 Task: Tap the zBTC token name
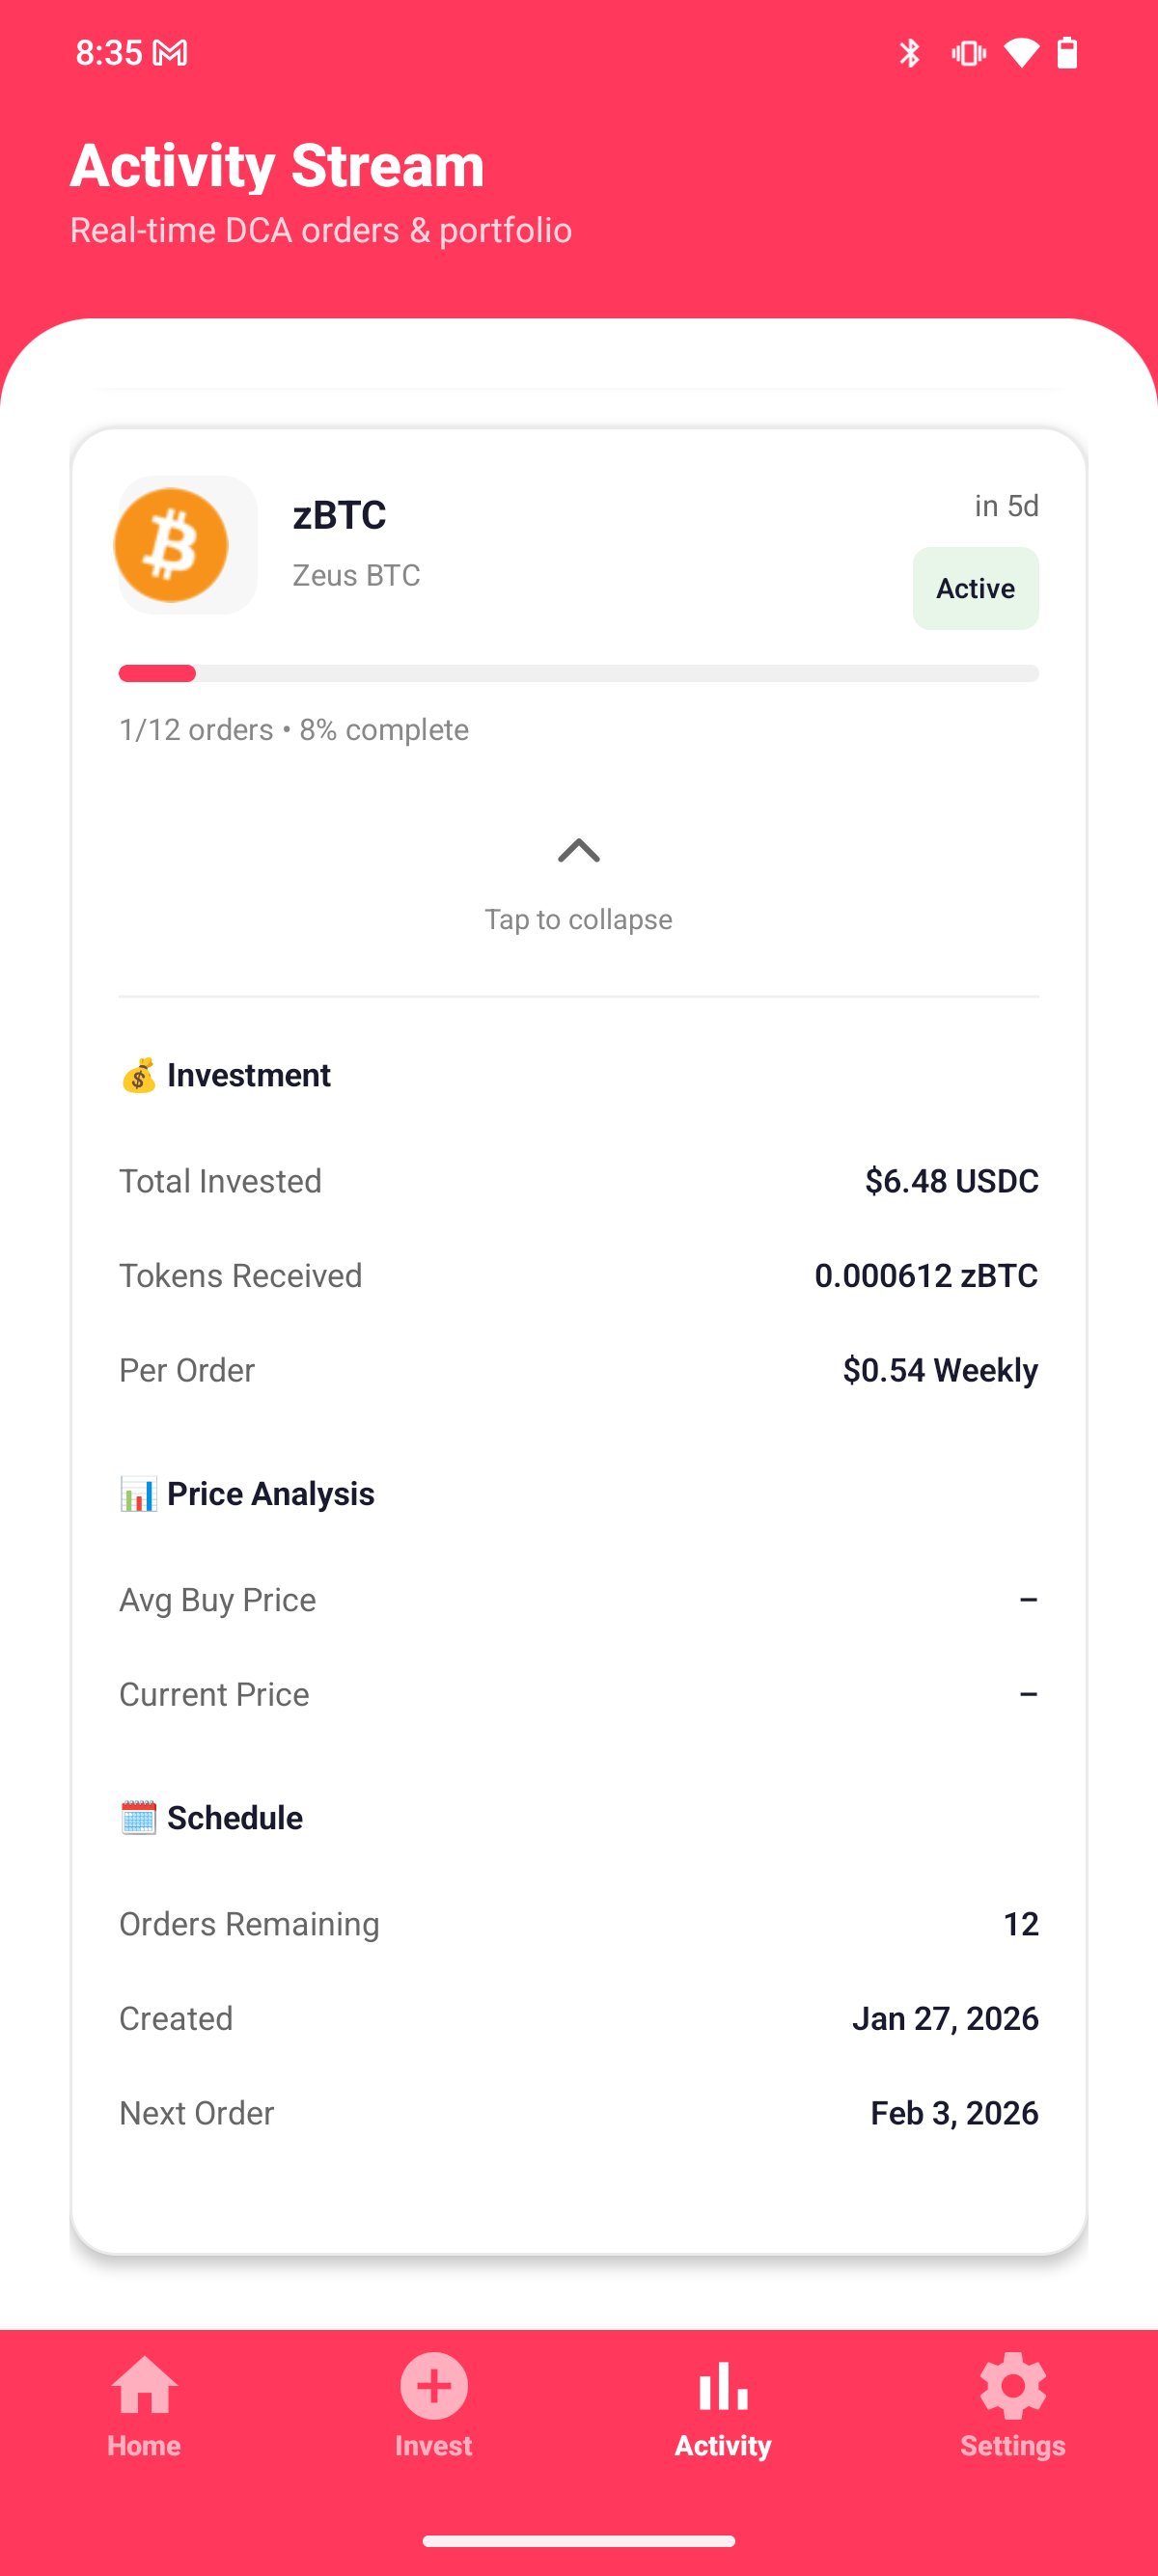pyautogui.click(x=339, y=515)
